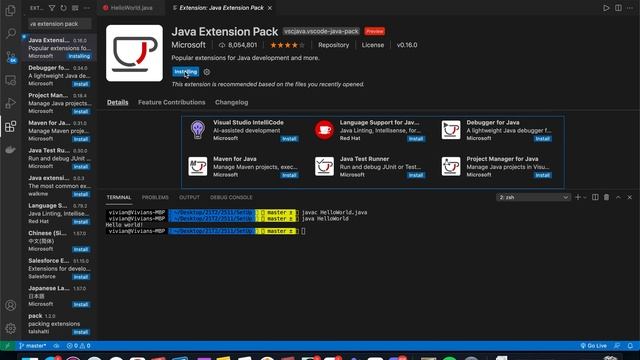Install Salesforce Extension in sidebar
This screenshot has height=360, width=640.
pos(81,277)
